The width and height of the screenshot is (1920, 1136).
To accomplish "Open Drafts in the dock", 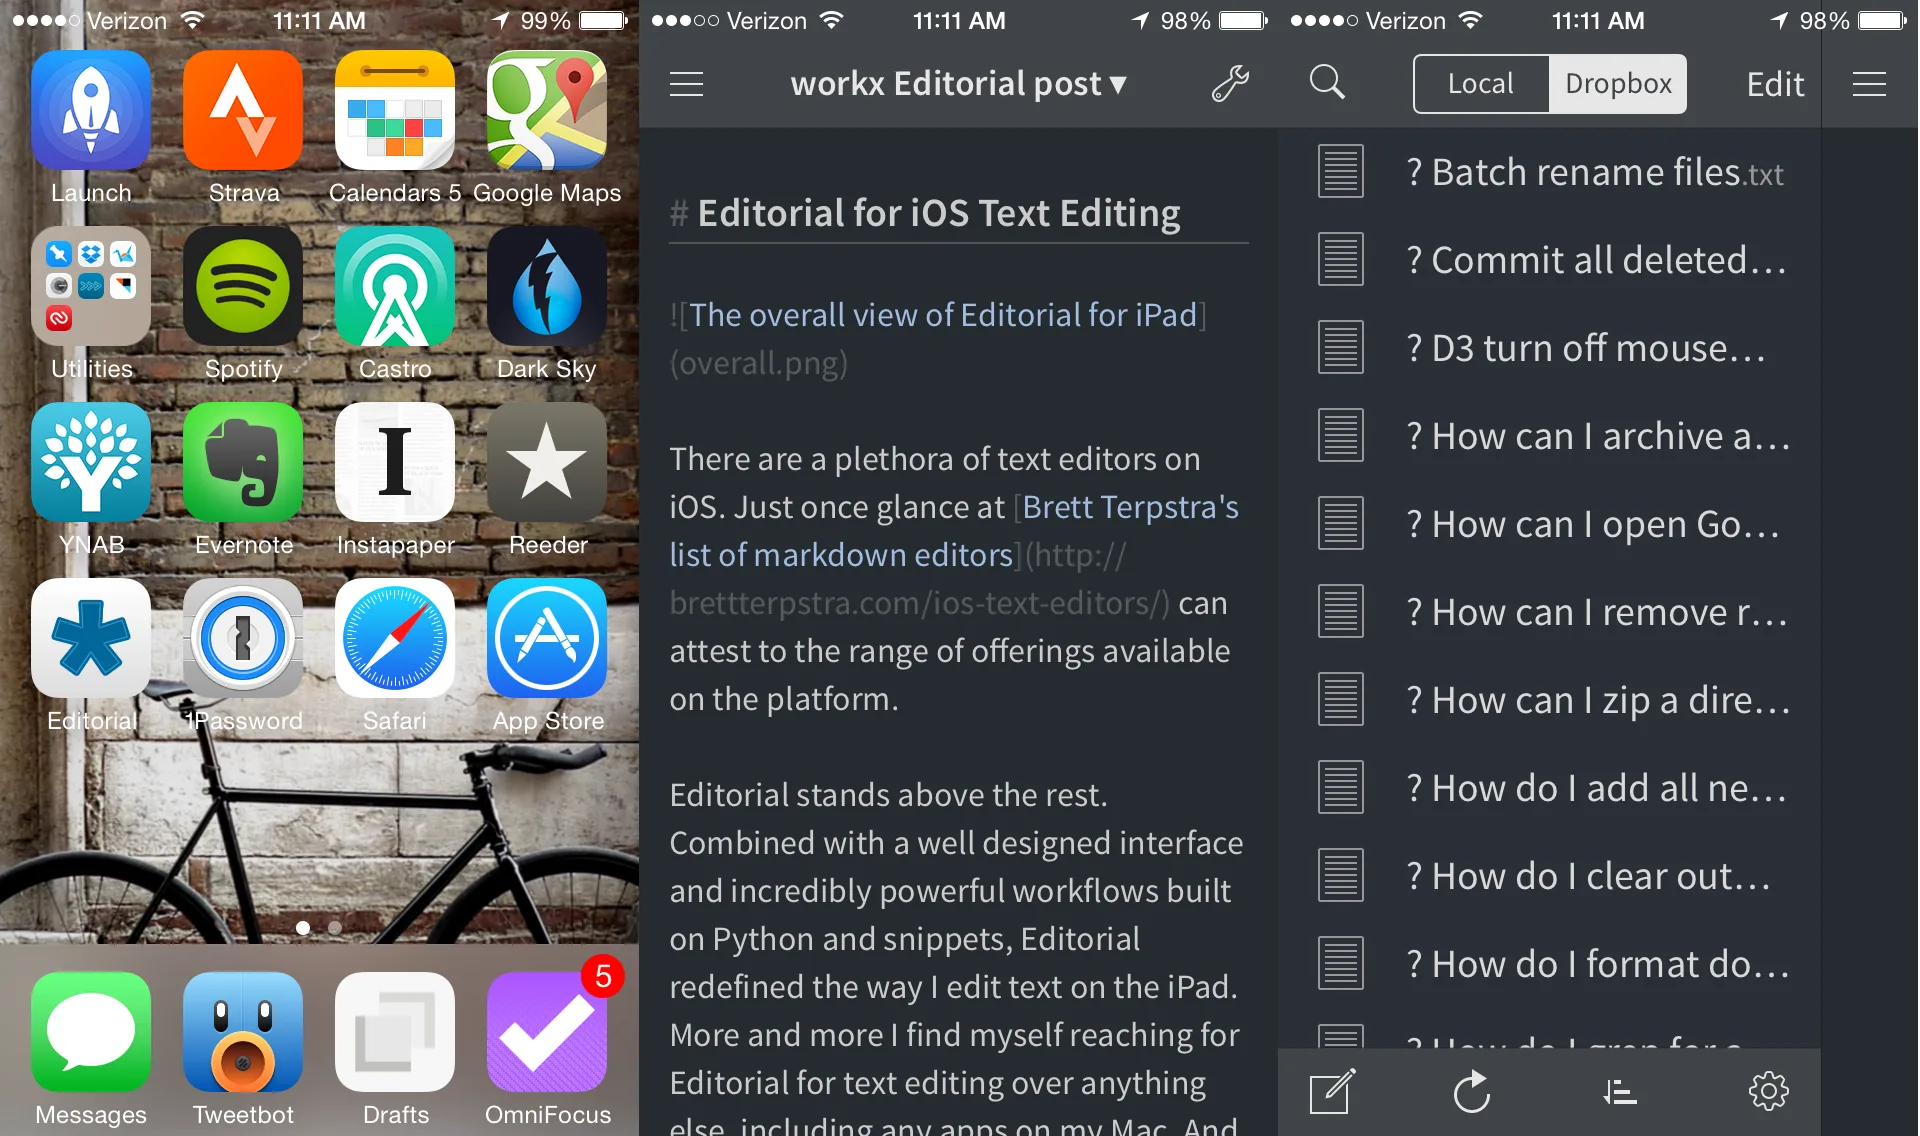I will [395, 1032].
